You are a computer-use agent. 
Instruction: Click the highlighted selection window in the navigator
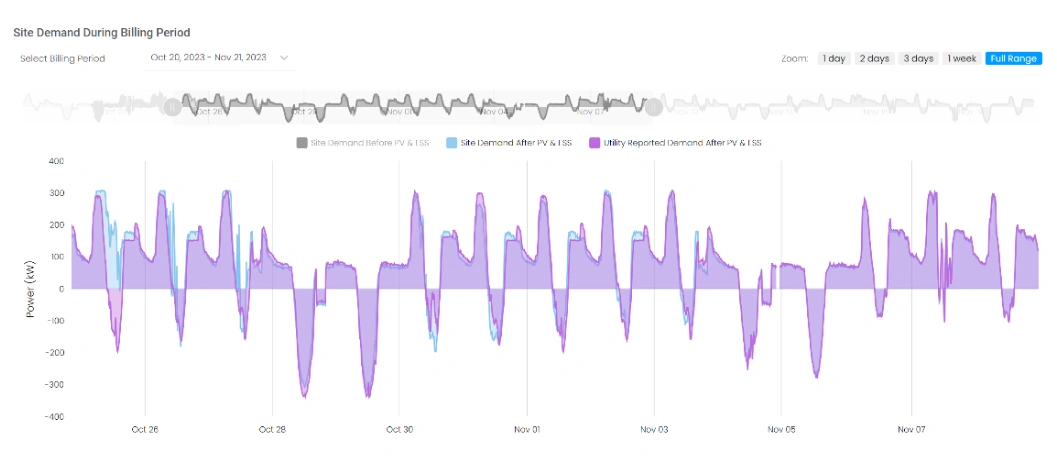pos(410,104)
